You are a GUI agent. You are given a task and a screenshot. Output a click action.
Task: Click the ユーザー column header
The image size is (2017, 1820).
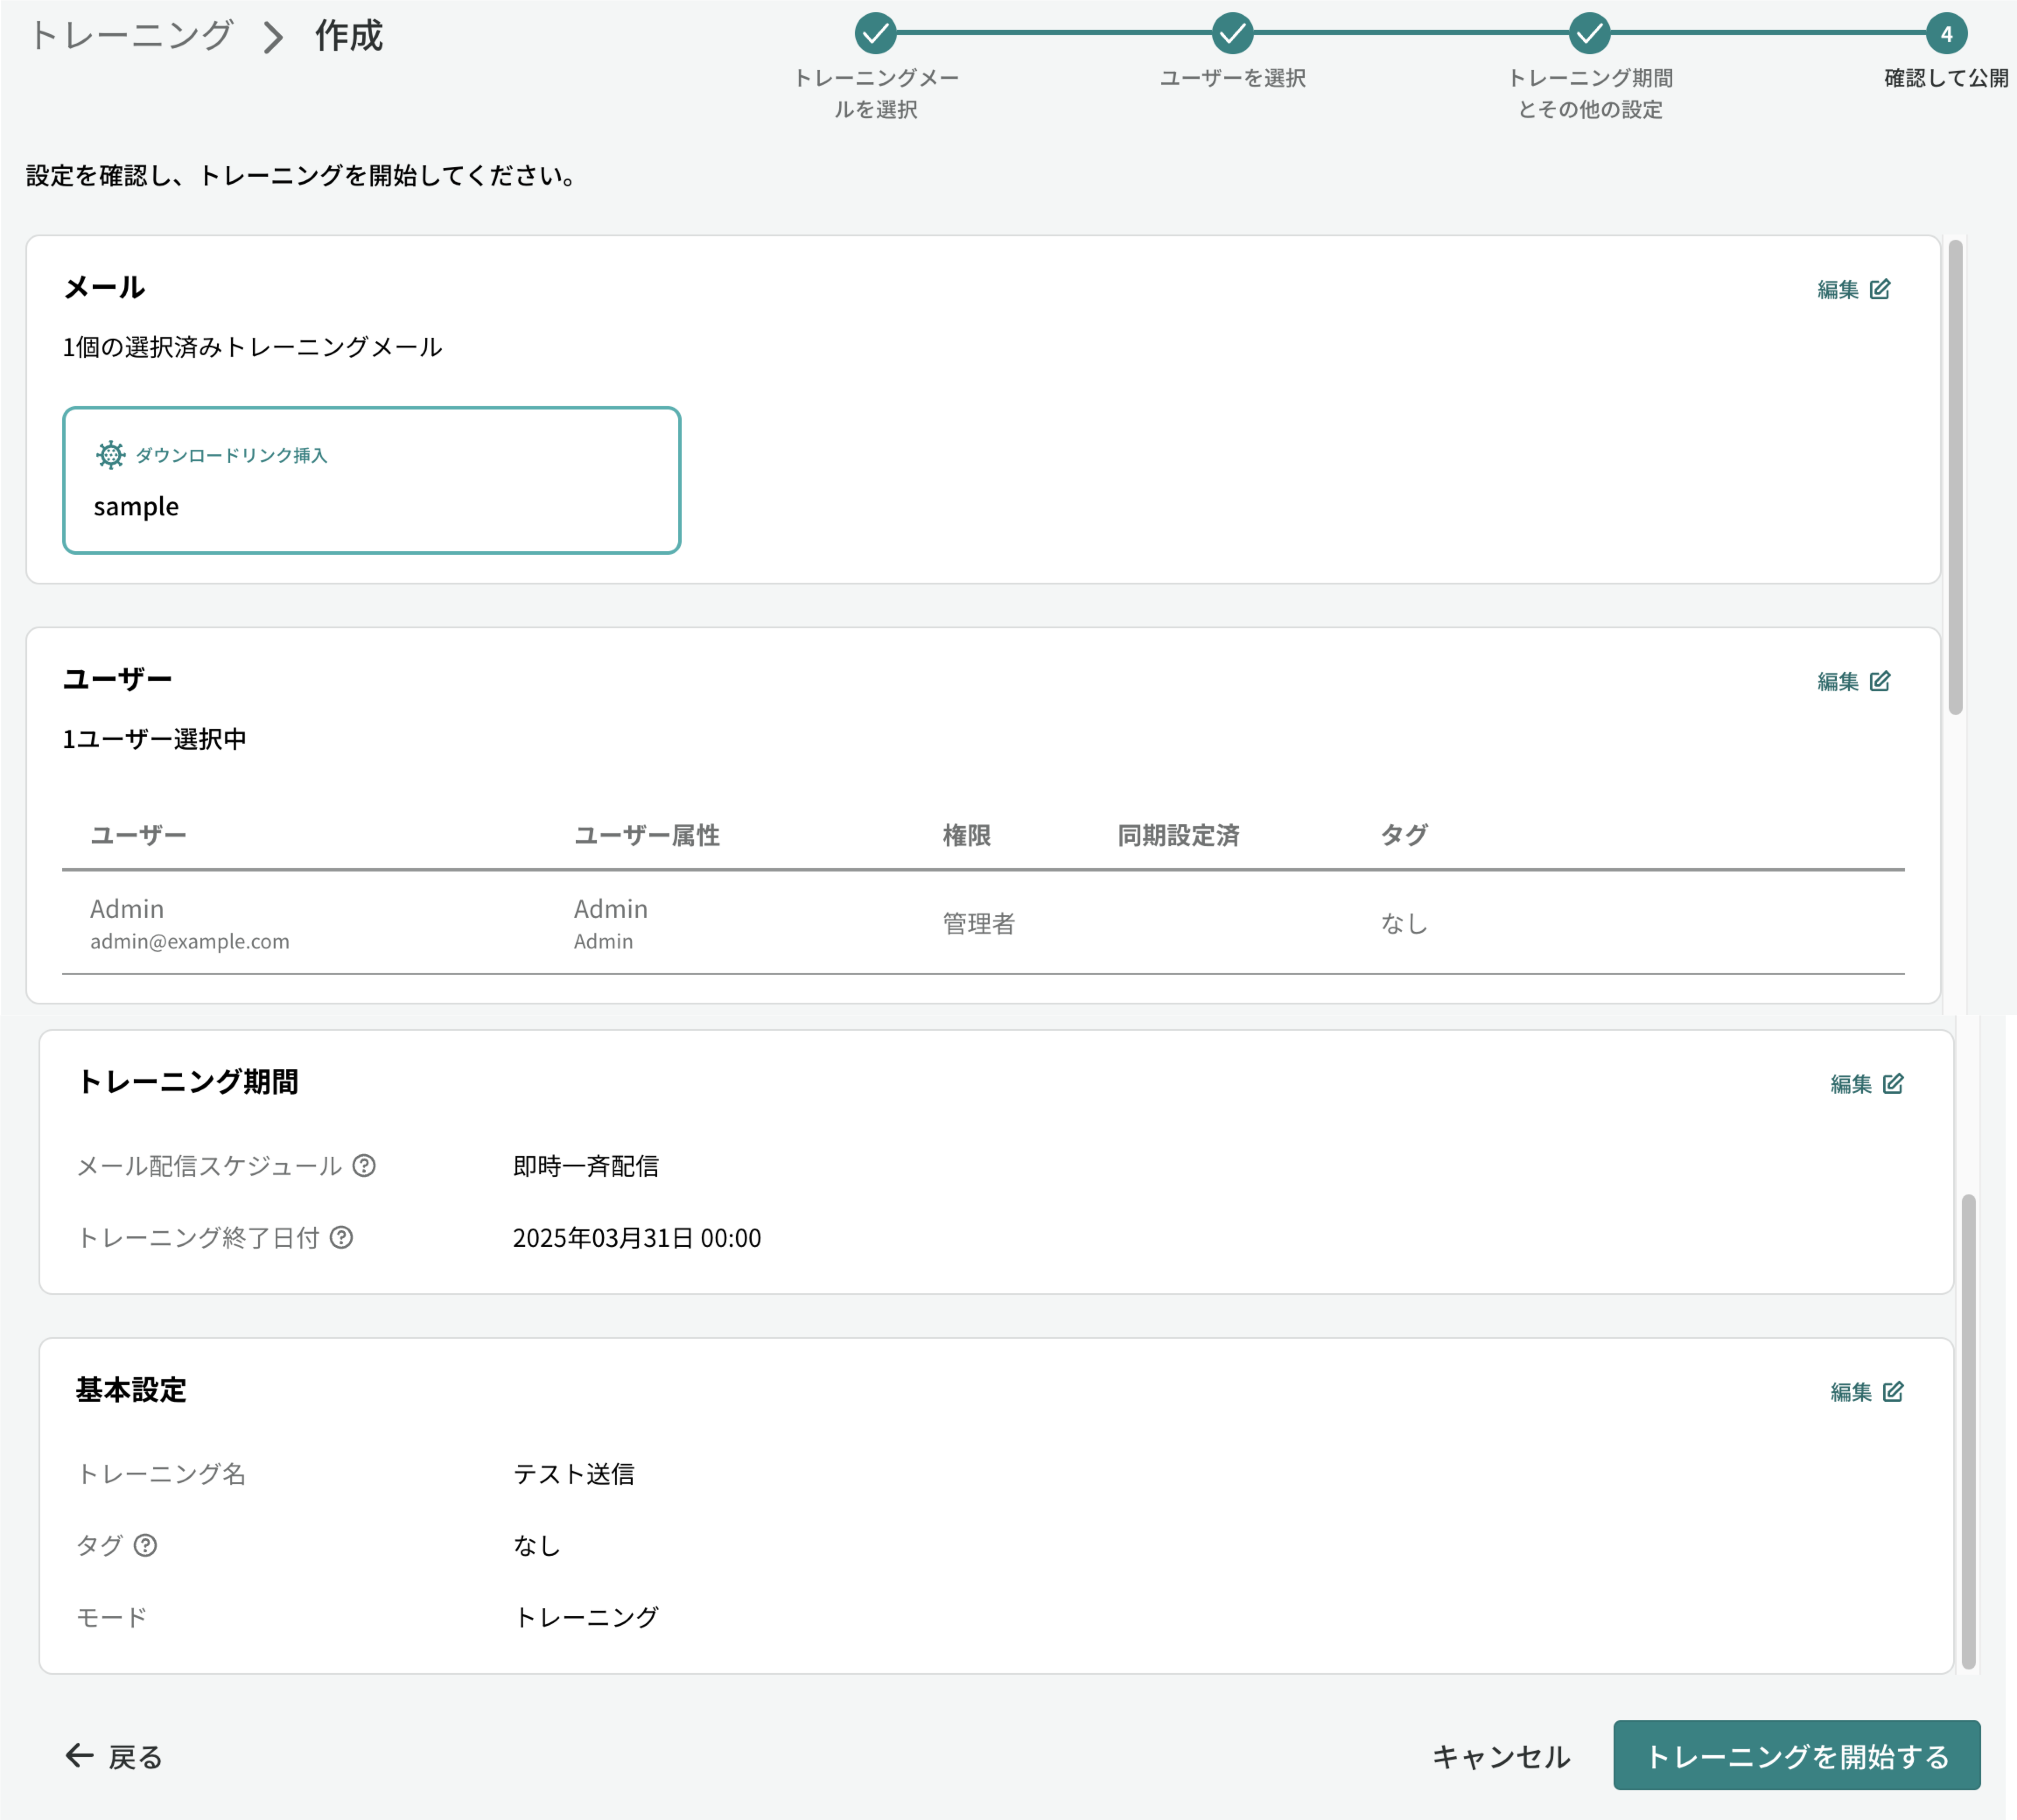click(138, 835)
